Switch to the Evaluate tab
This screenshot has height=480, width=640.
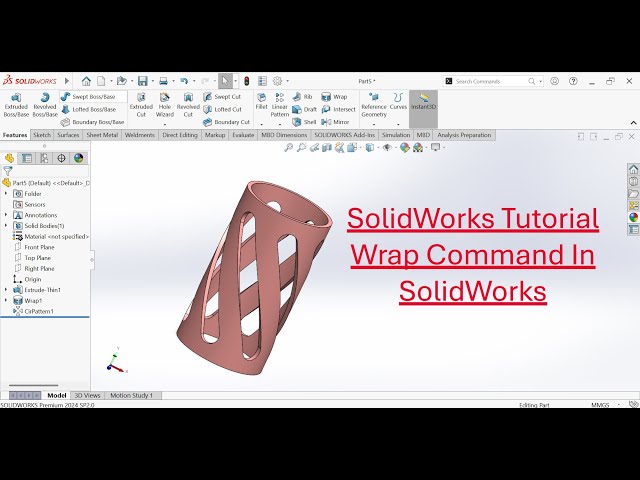pyautogui.click(x=243, y=135)
